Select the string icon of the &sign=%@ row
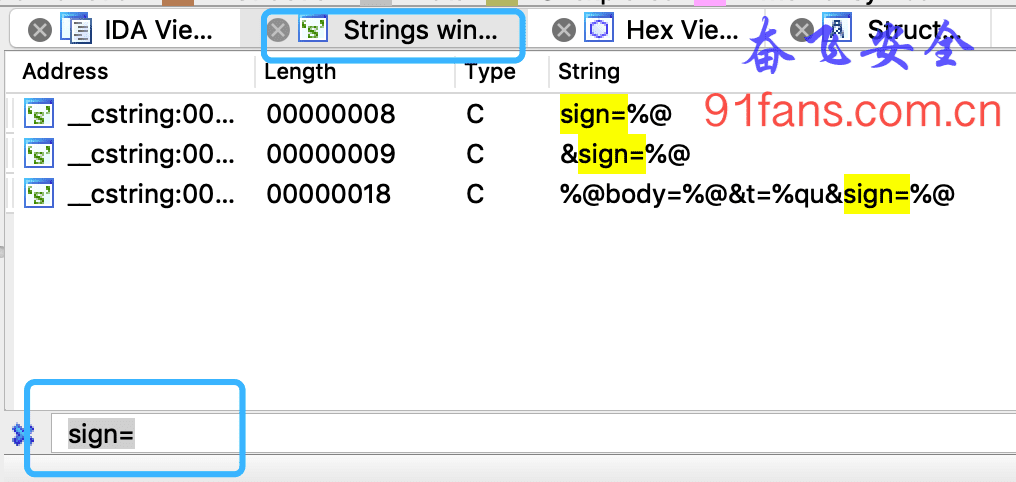 pyautogui.click(x=39, y=154)
